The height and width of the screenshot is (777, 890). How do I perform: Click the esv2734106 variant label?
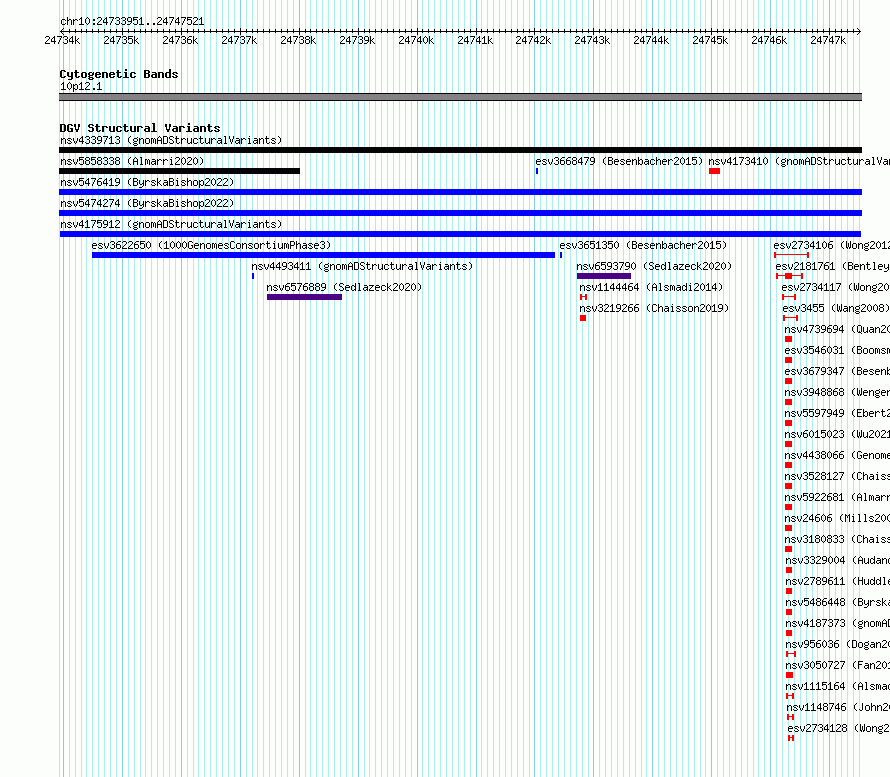click(832, 245)
